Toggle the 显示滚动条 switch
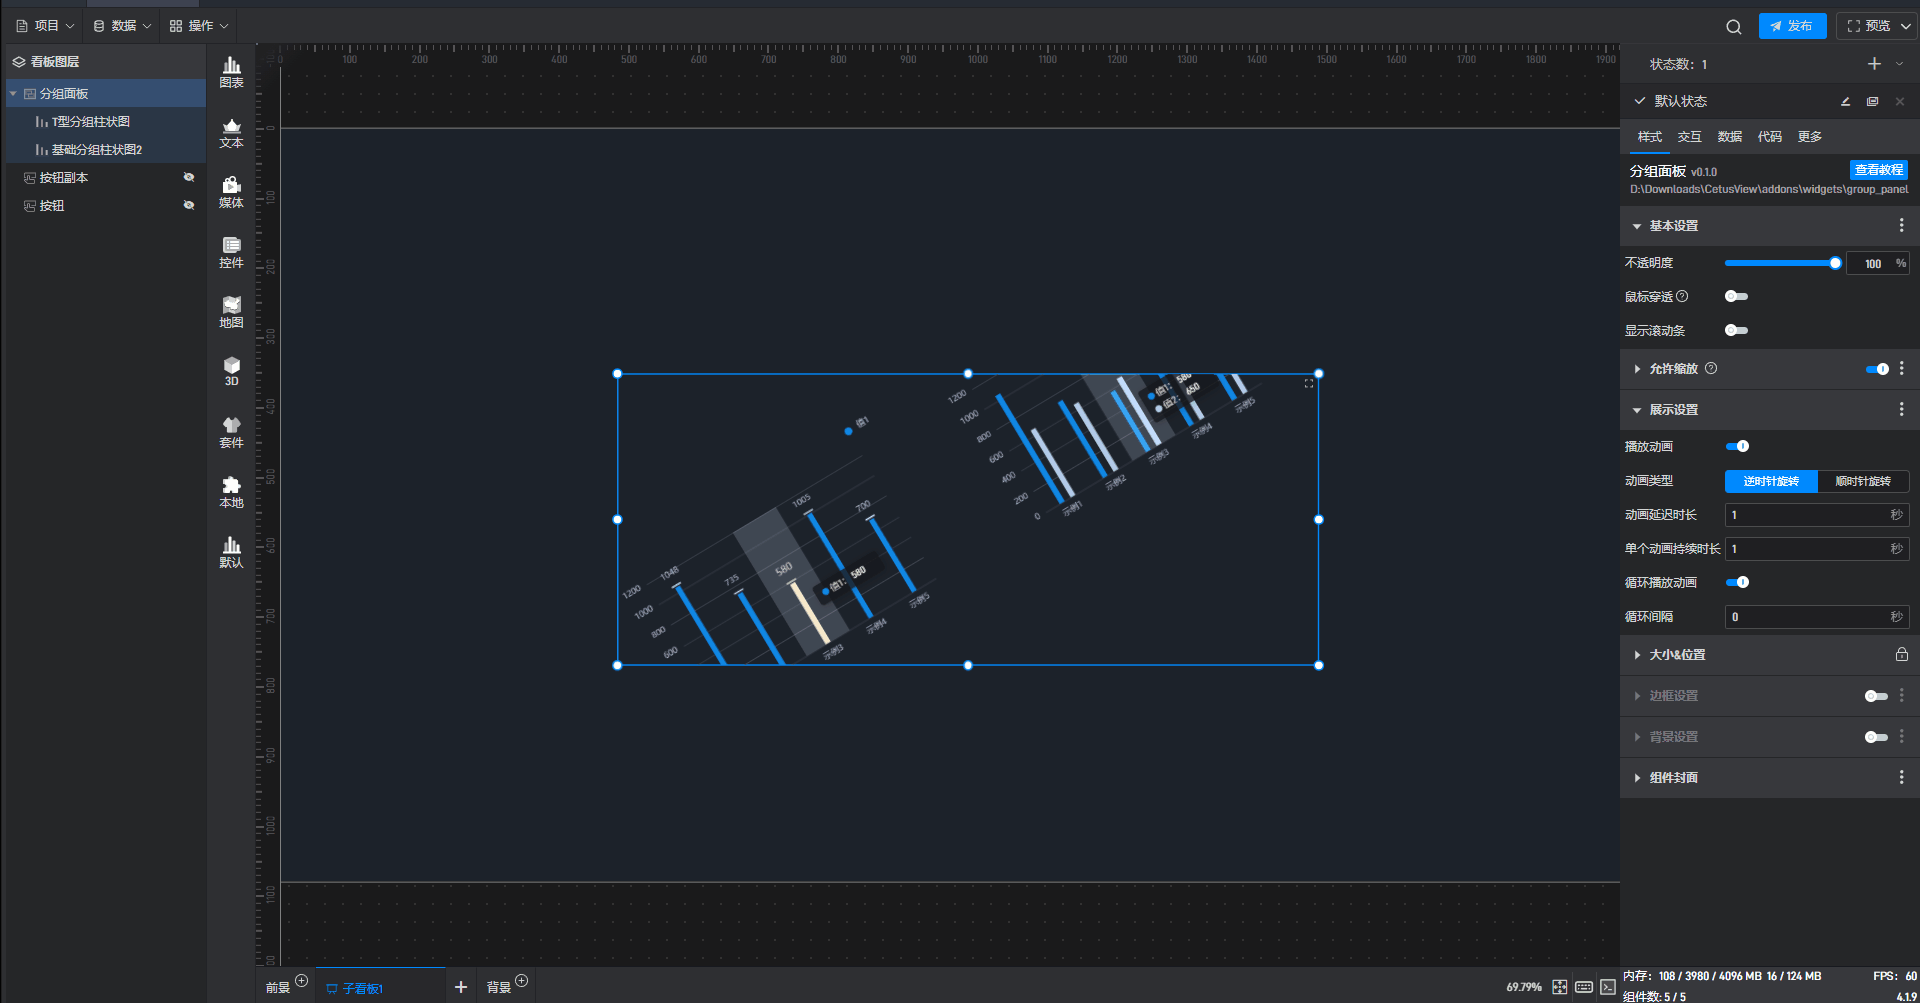Viewport: 1920px width, 1003px height. 1737,330
